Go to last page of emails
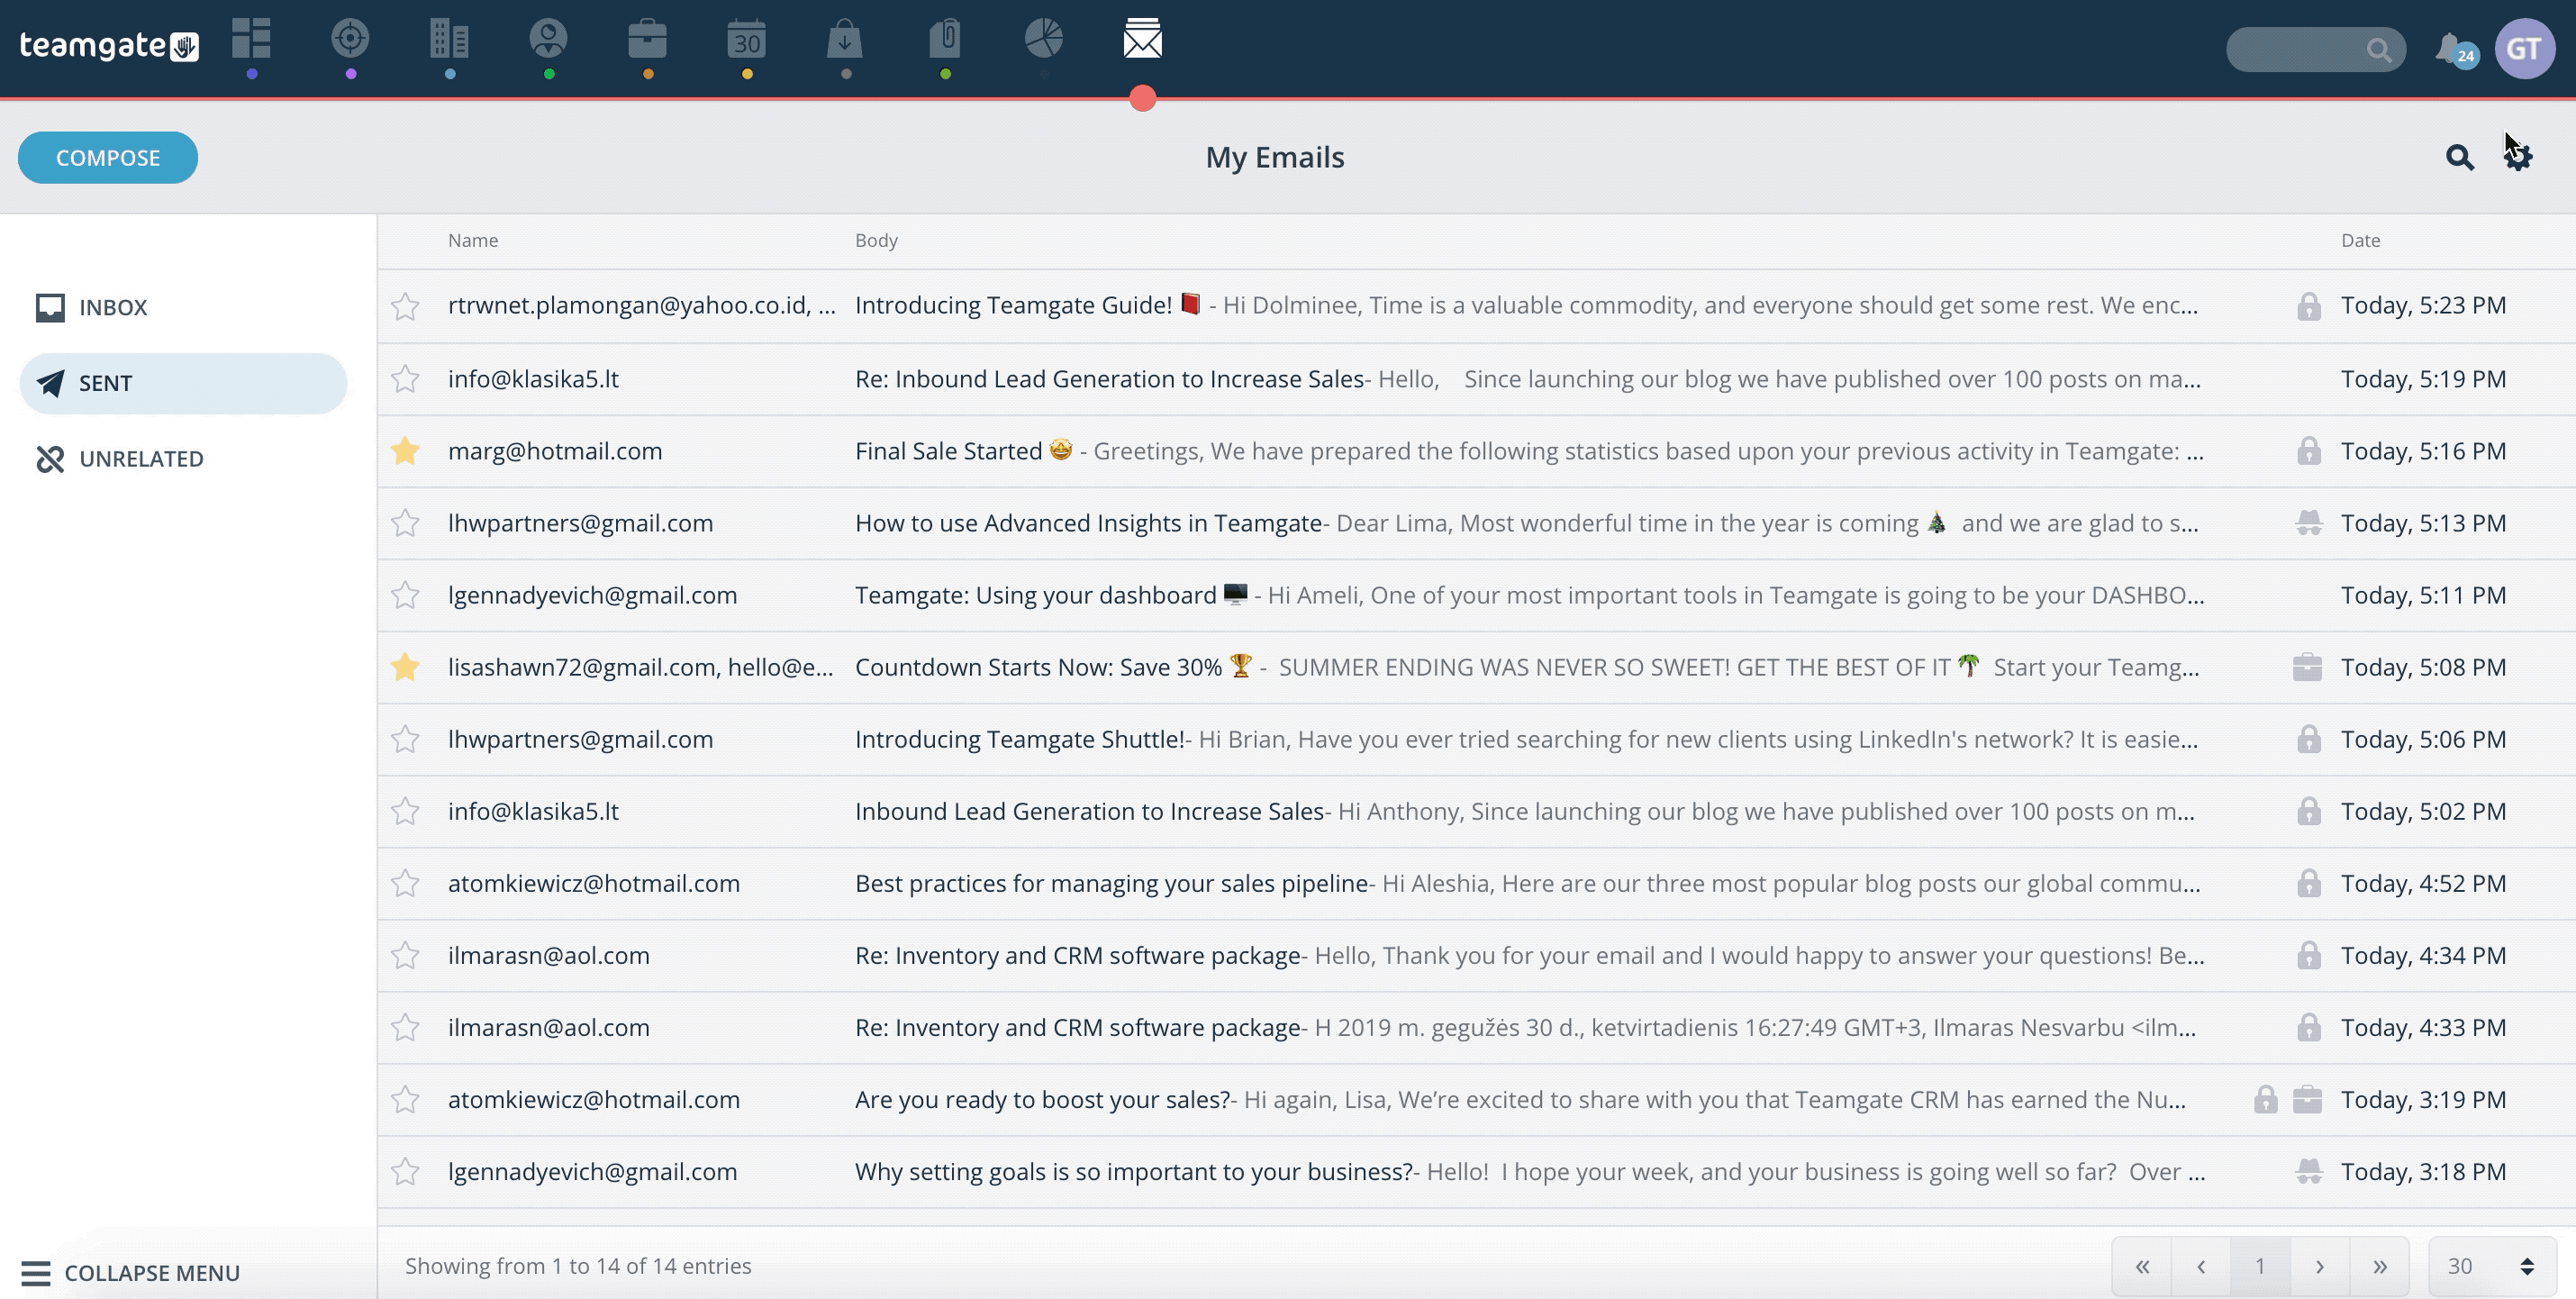 2380,1266
